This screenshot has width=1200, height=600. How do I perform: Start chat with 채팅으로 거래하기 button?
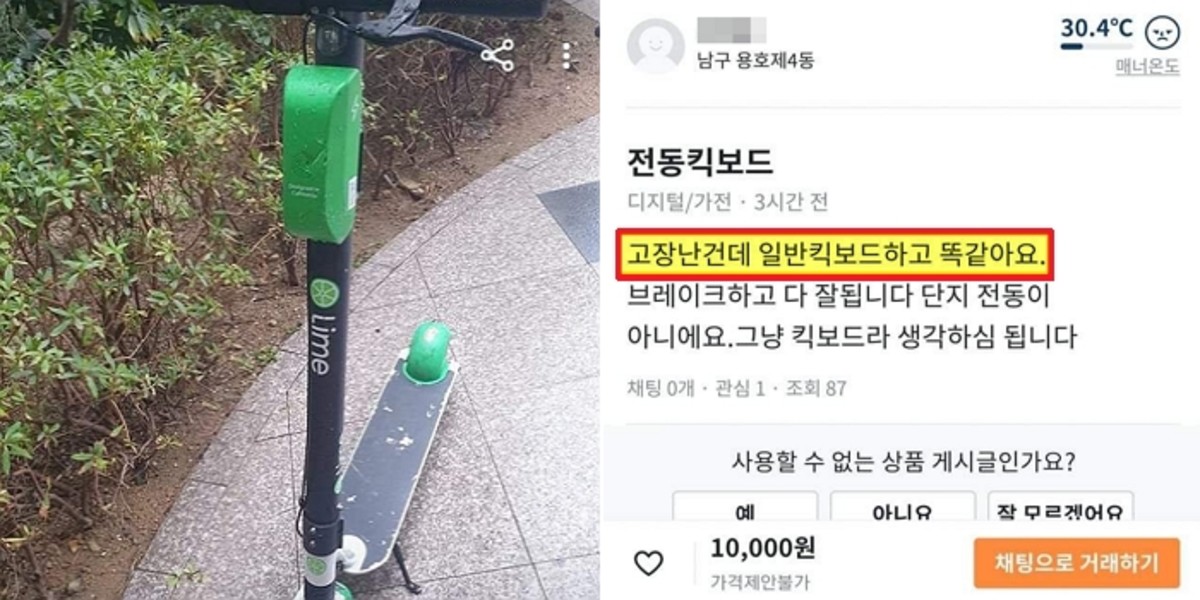pyautogui.click(x=1076, y=563)
